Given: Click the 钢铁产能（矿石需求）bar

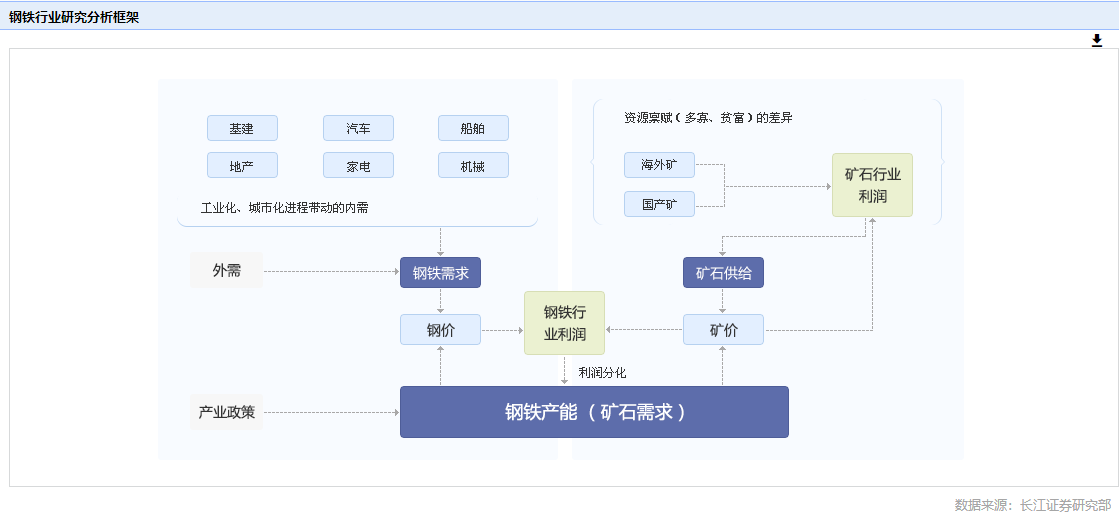Looking at the screenshot, I should pyautogui.click(x=594, y=412).
